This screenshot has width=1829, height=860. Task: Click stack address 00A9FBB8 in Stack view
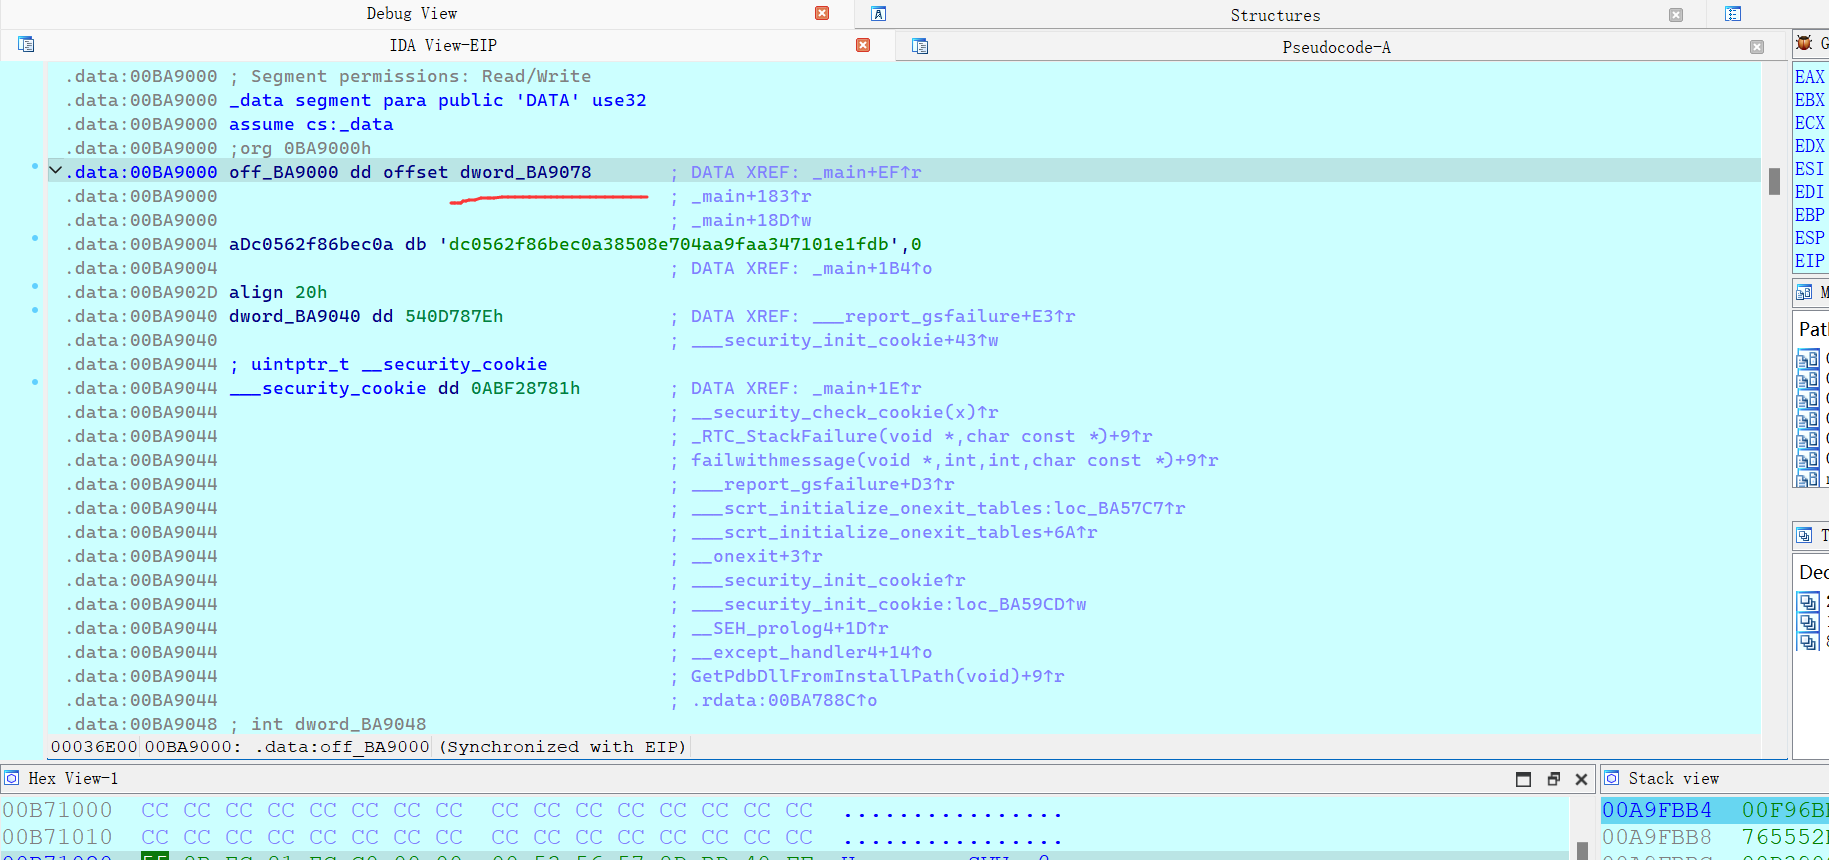click(x=1657, y=837)
